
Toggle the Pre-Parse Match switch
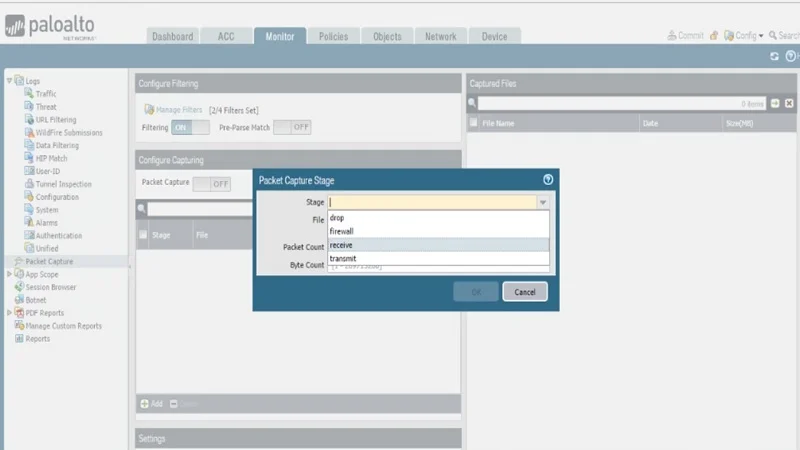[292, 127]
